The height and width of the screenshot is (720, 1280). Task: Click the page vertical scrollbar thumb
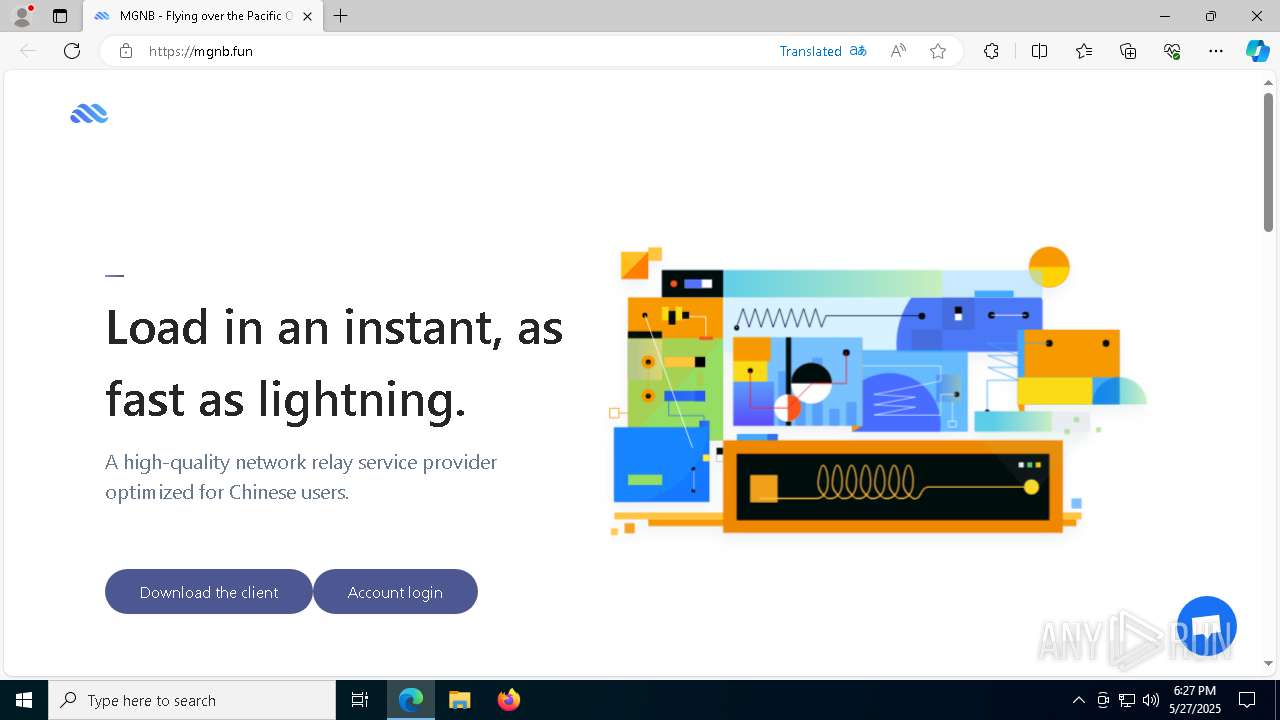click(1268, 162)
